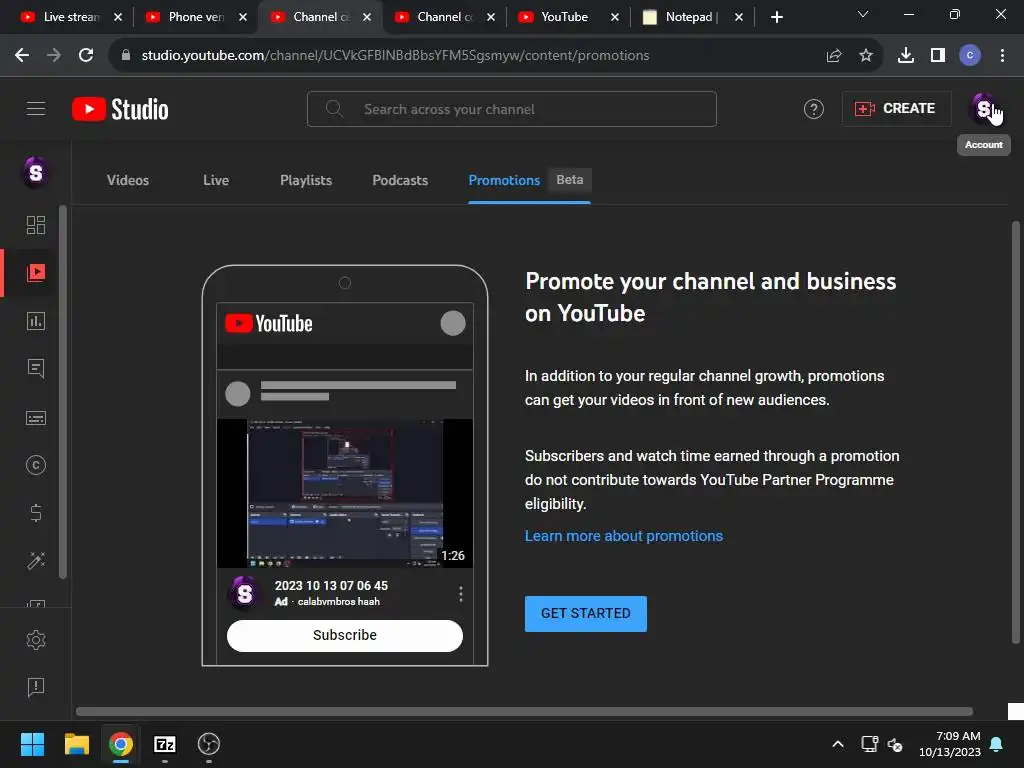Open browser downloads icon
Image resolution: width=1024 pixels, height=768 pixels.
click(x=906, y=56)
